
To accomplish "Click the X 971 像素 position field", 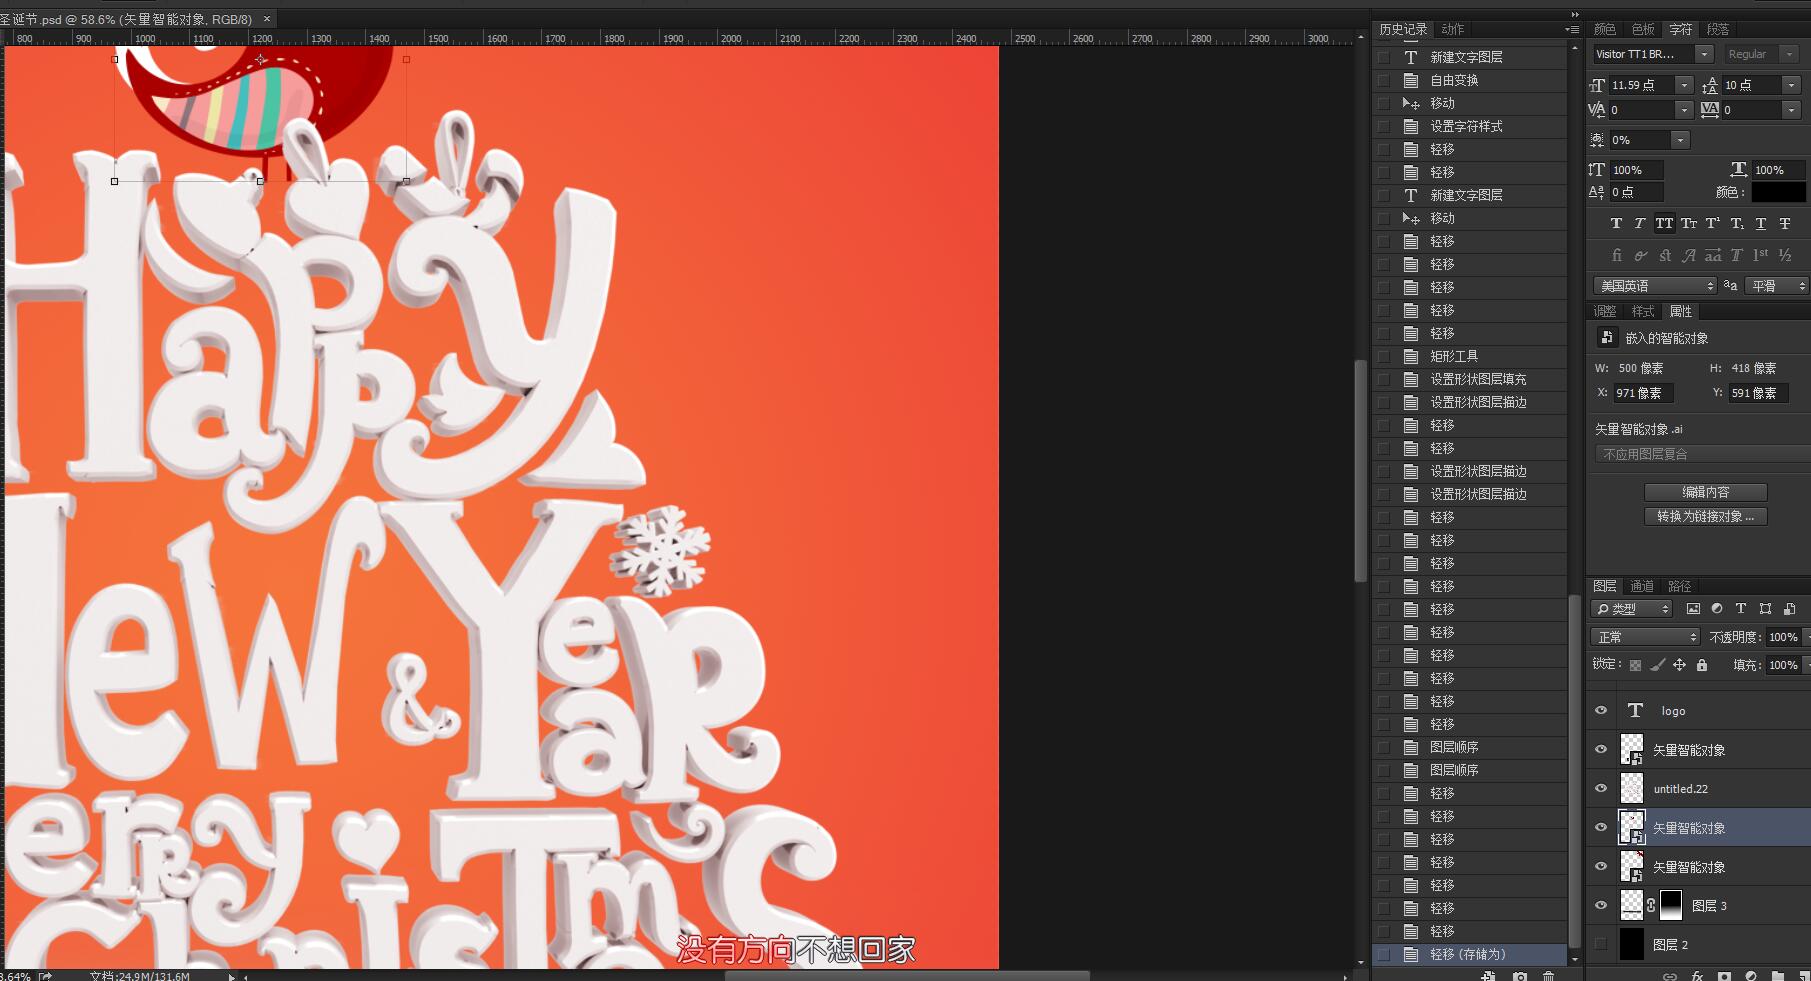I will 1643,393.
